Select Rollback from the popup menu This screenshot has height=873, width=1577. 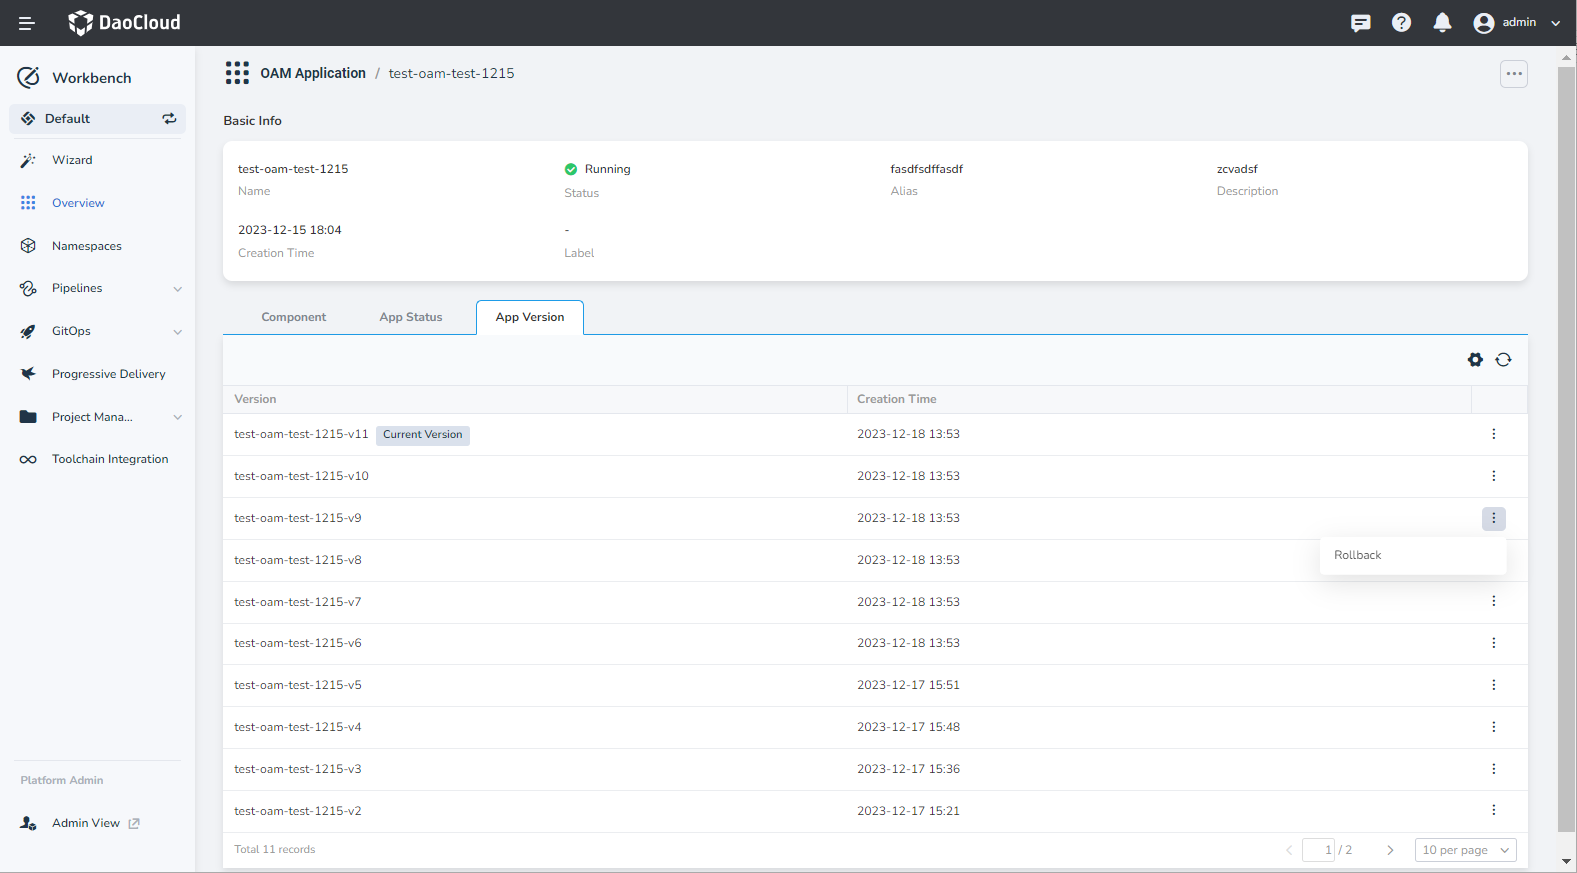1357,555
